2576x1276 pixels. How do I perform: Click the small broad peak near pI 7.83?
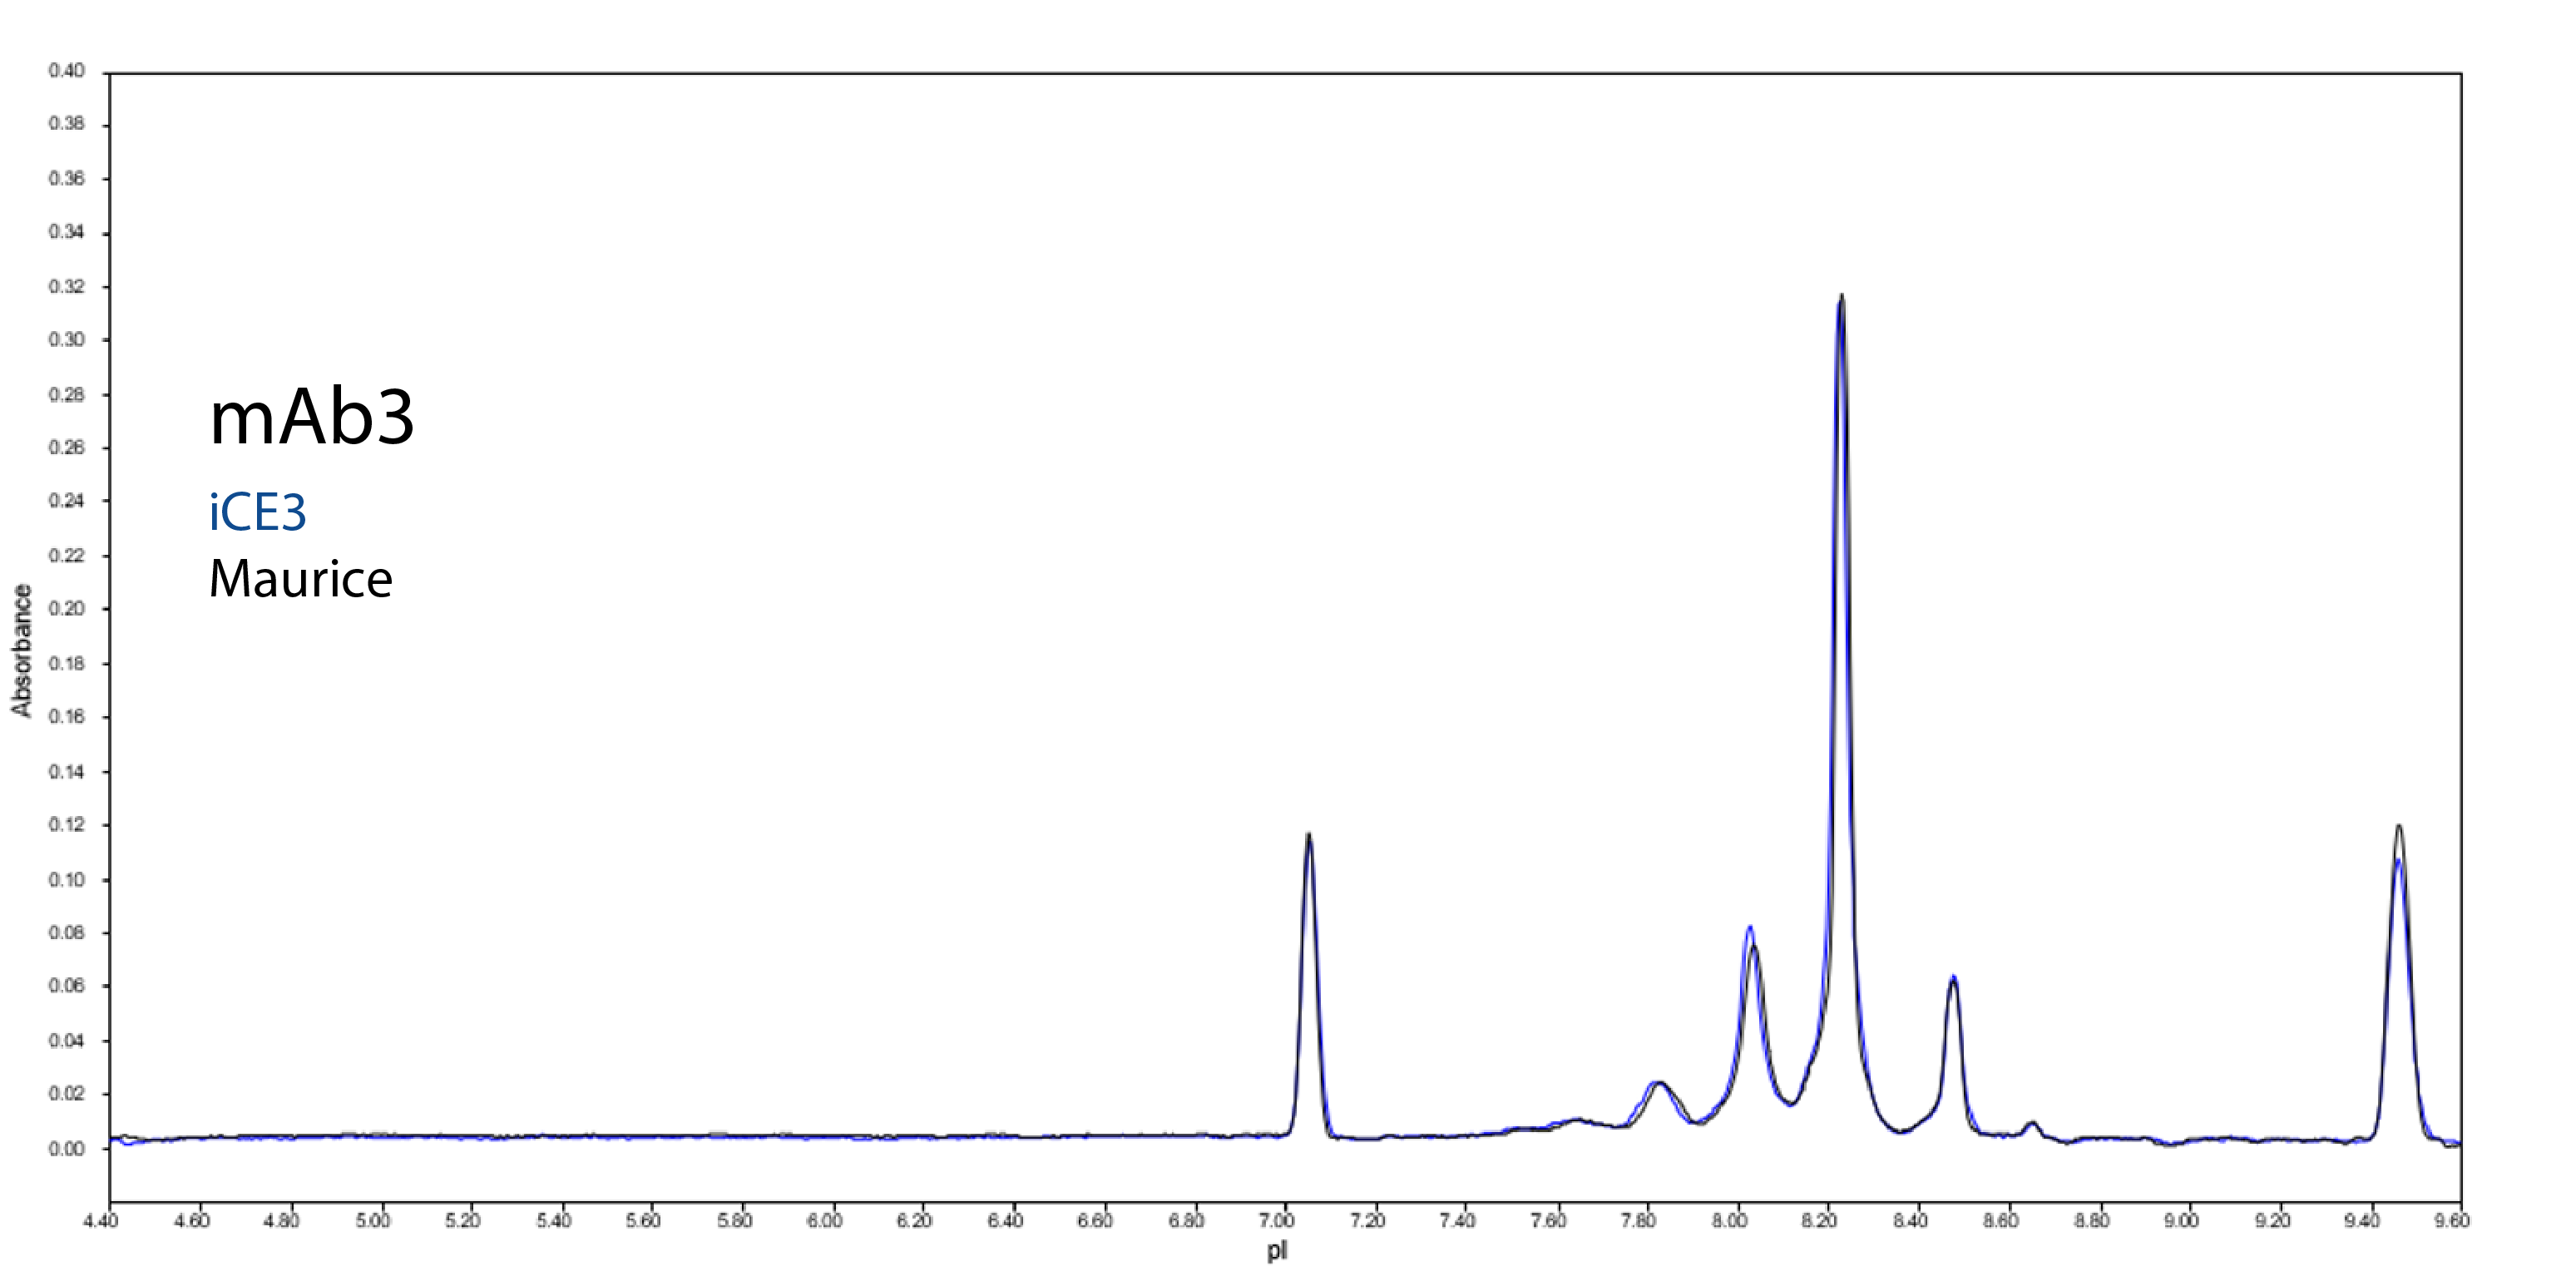click(x=1658, y=1083)
